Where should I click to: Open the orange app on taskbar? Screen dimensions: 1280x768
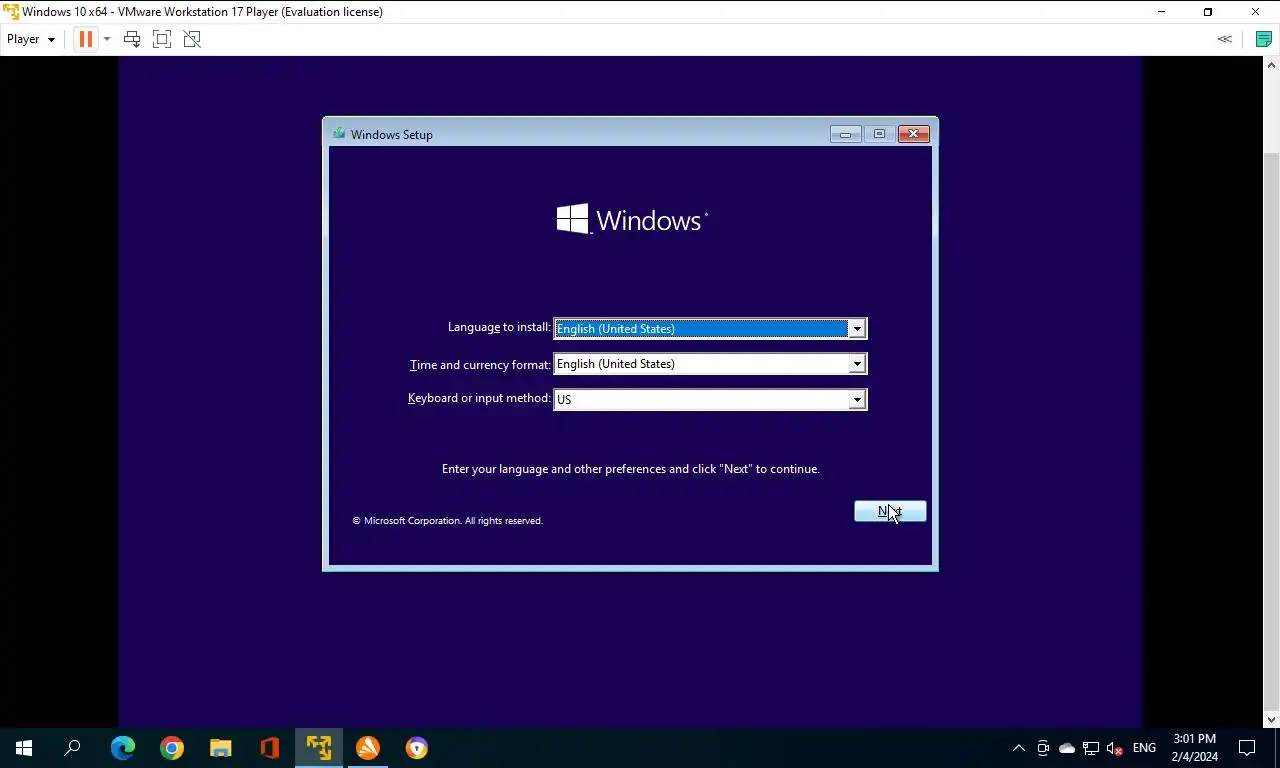(x=368, y=748)
